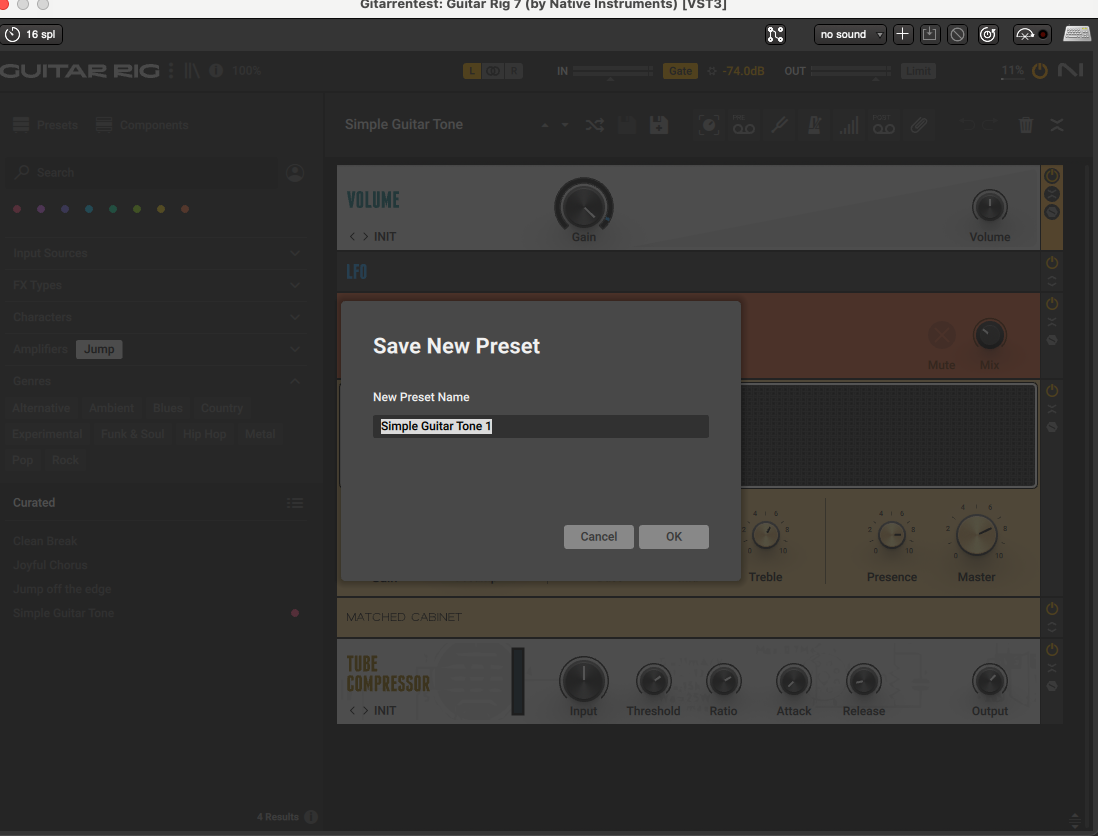Open the 'no sound' preset dropdown
Screen dimensions: 1098x836
pyautogui.click(x=850, y=34)
